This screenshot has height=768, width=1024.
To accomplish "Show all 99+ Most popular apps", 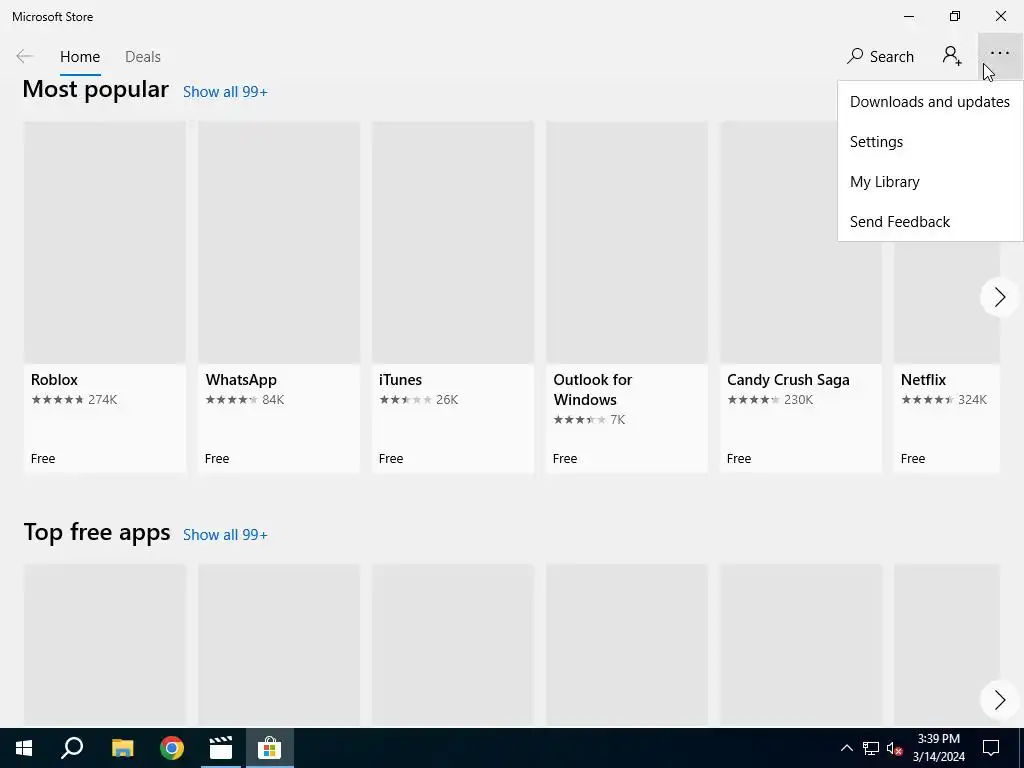I will coord(225,92).
